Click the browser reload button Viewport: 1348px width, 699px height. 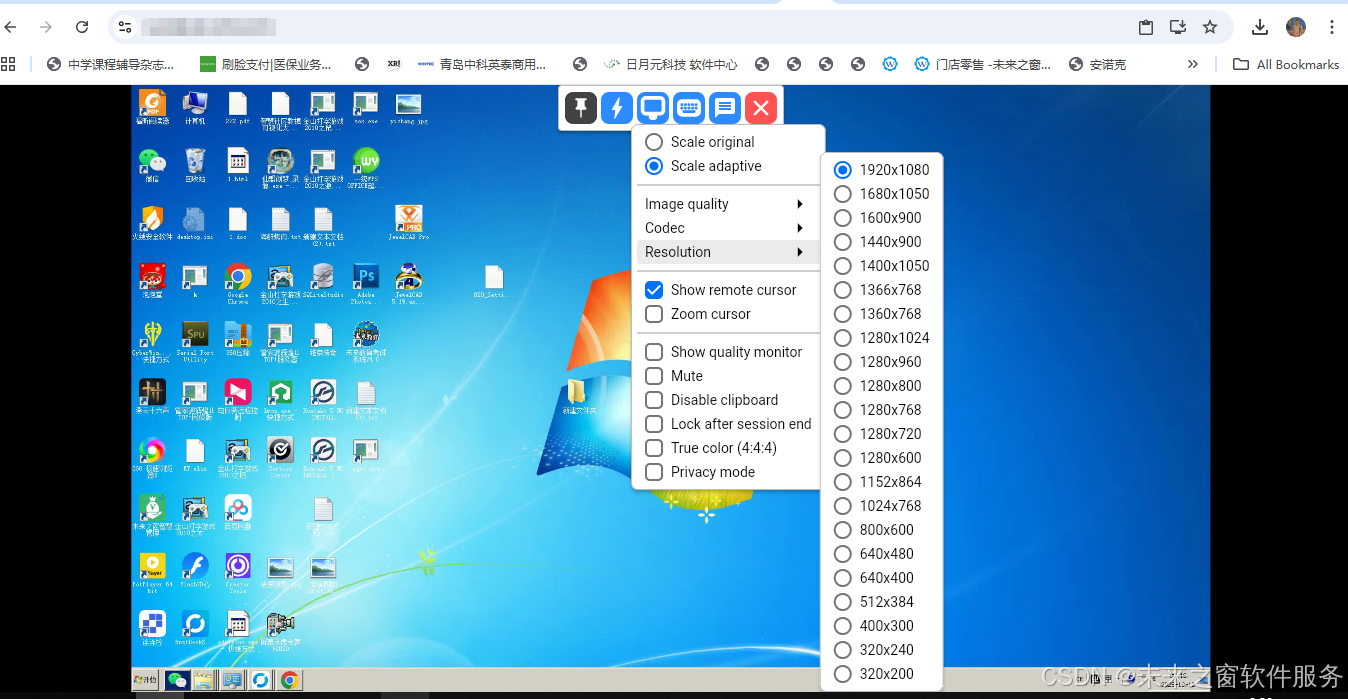pyautogui.click(x=82, y=27)
